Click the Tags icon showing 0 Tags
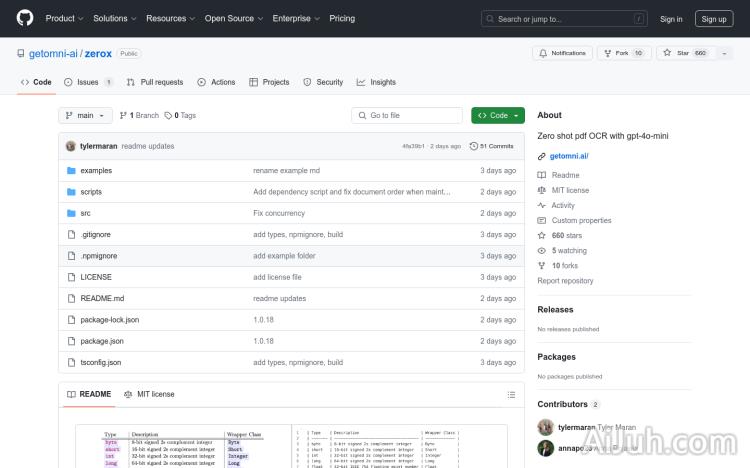Viewport: 750px width, 468px height. [169, 116]
